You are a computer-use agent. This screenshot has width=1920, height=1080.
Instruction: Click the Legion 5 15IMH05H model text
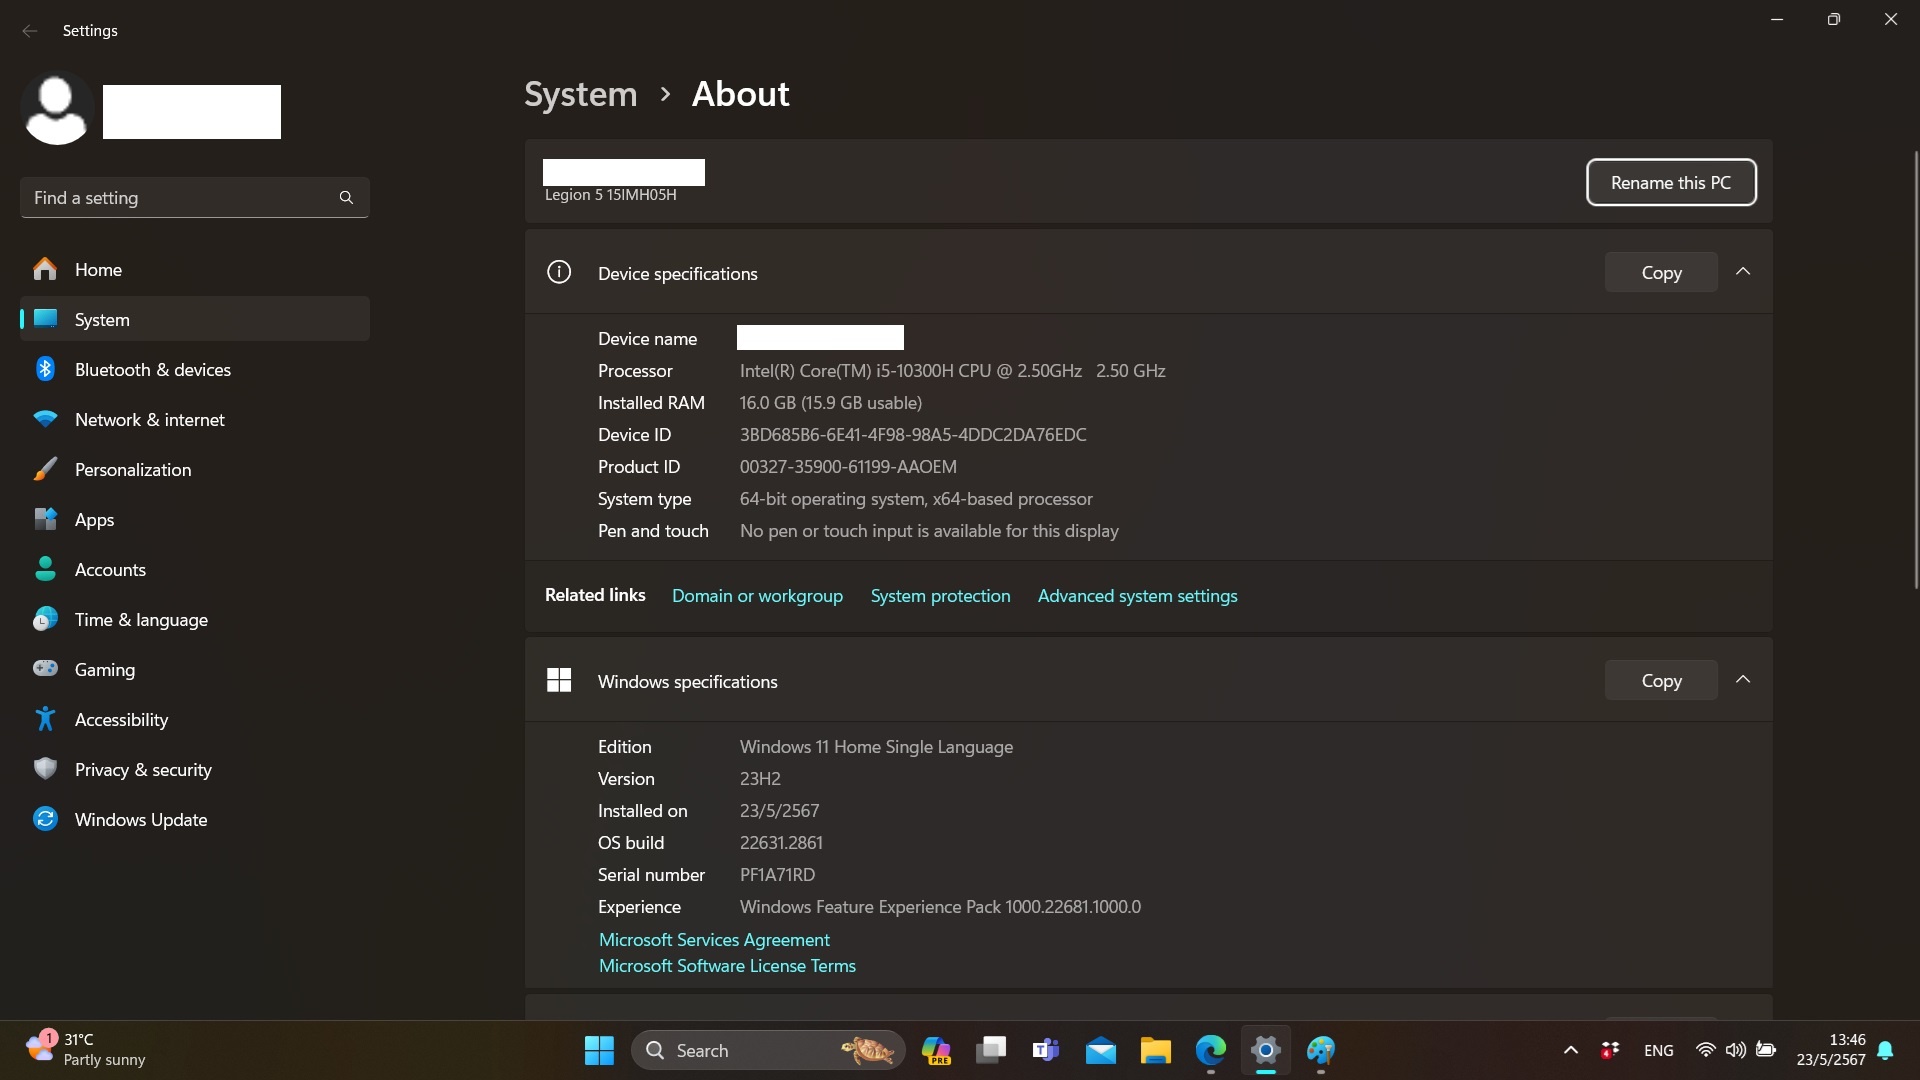click(x=610, y=195)
